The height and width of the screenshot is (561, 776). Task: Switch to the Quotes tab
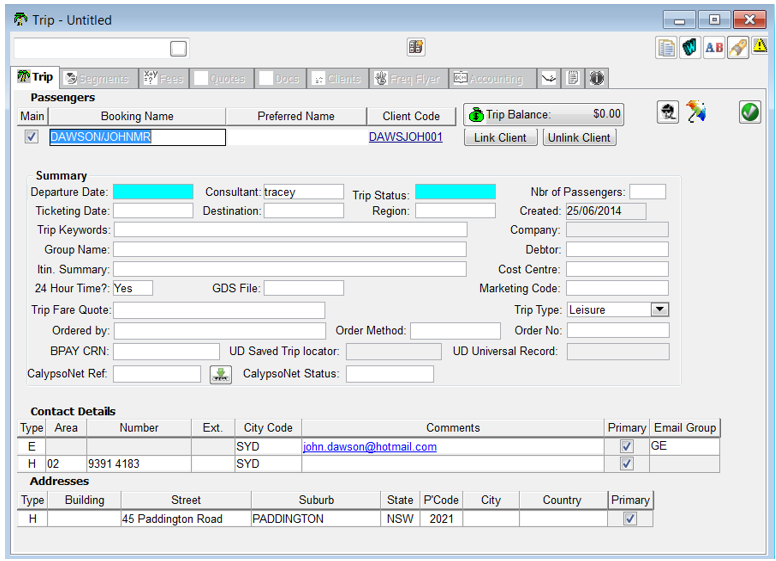(222, 78)
